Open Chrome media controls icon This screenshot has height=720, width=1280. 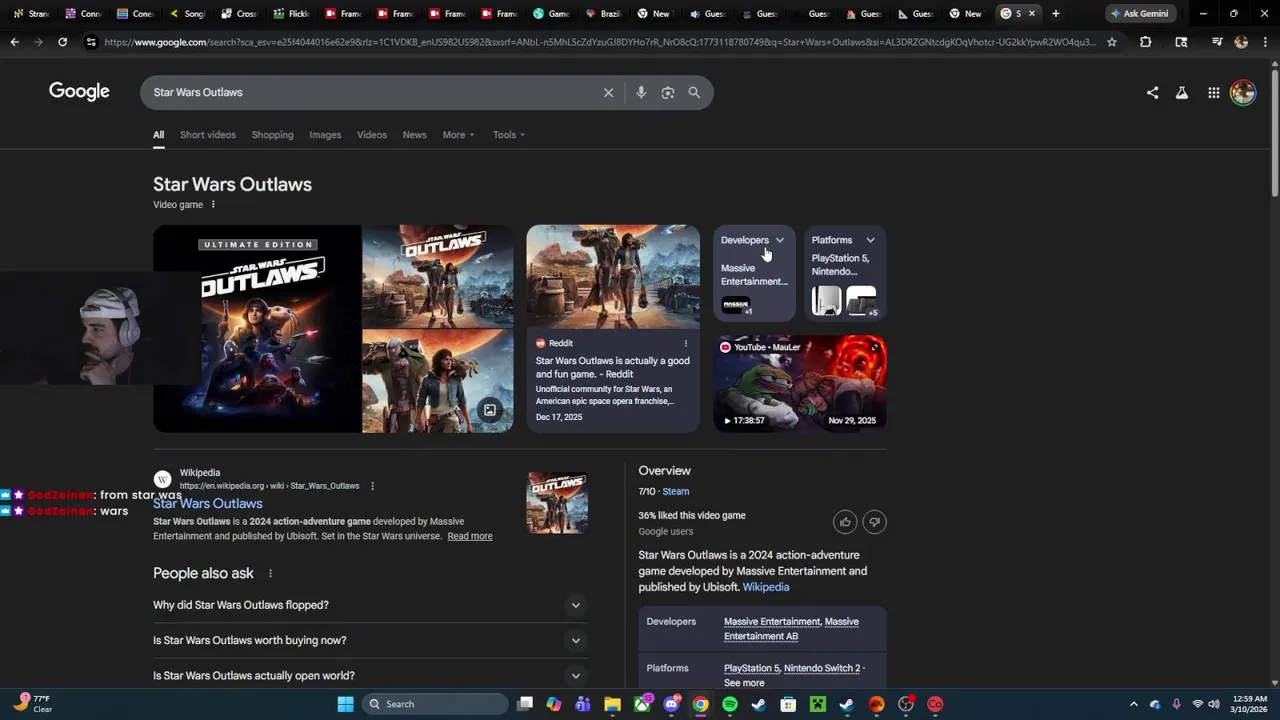tap(1217, 42)
